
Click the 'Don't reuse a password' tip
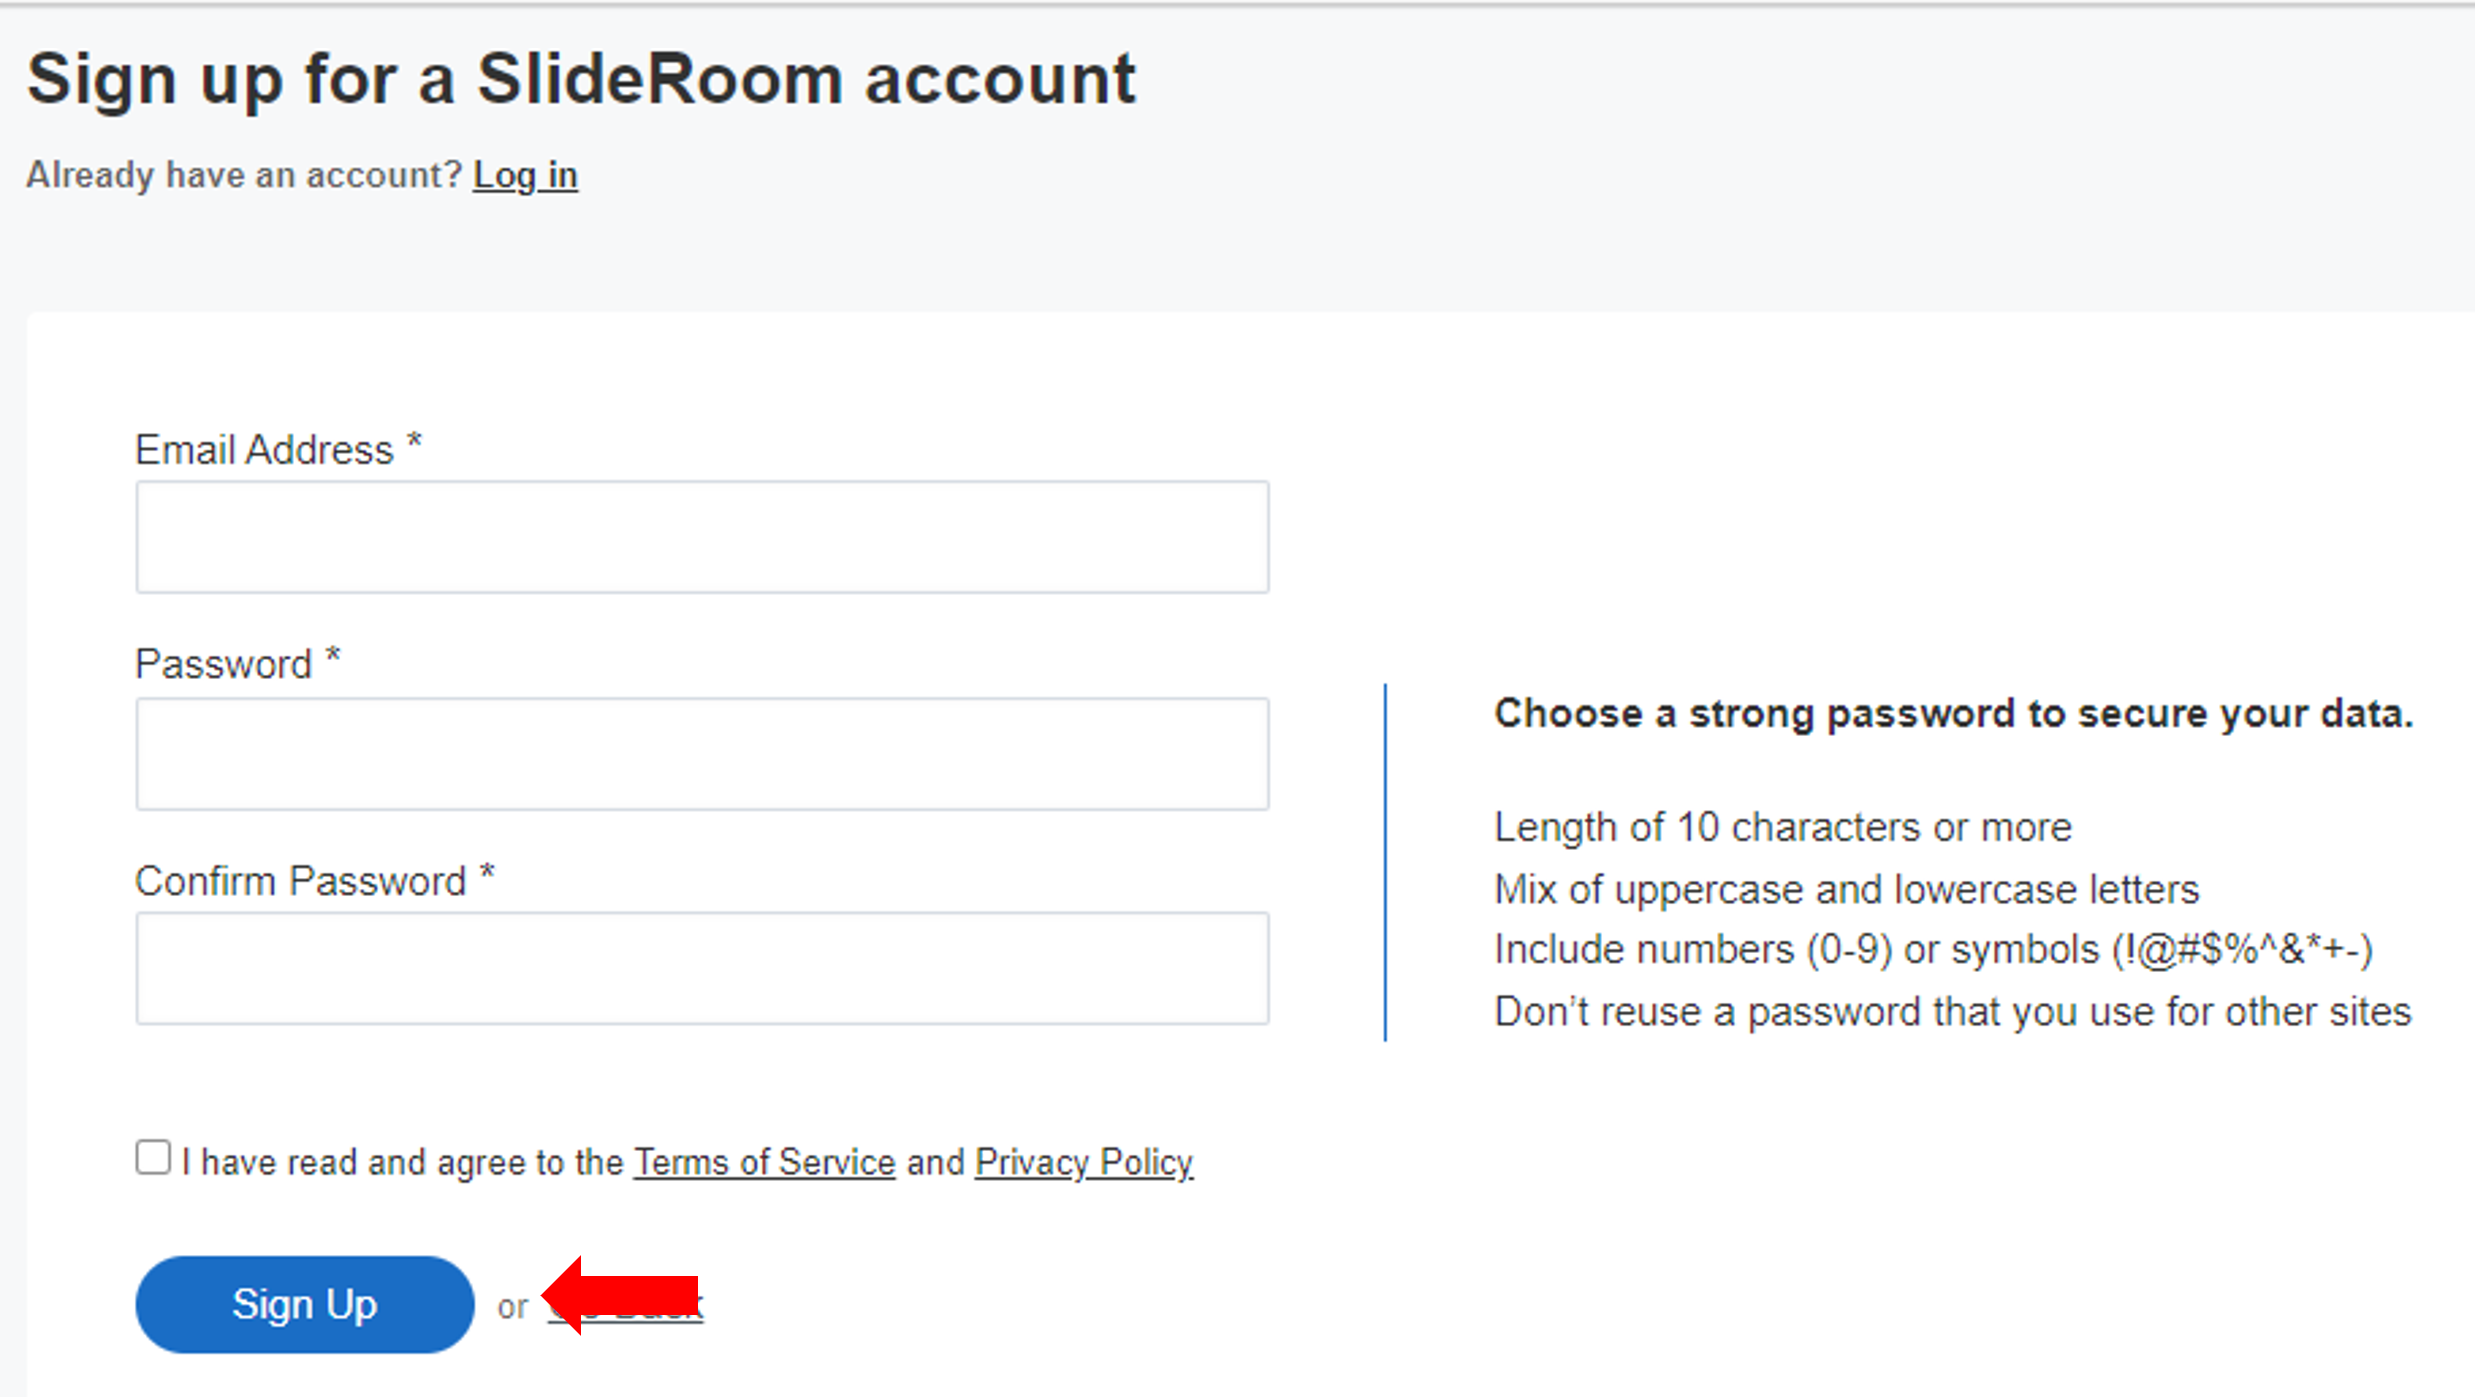(1952, 1012)
